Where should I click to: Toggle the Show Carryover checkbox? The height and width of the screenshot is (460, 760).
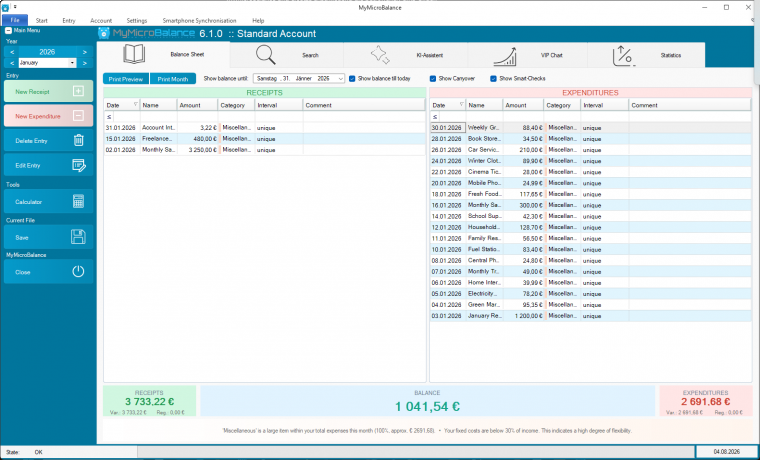[433, 79]
